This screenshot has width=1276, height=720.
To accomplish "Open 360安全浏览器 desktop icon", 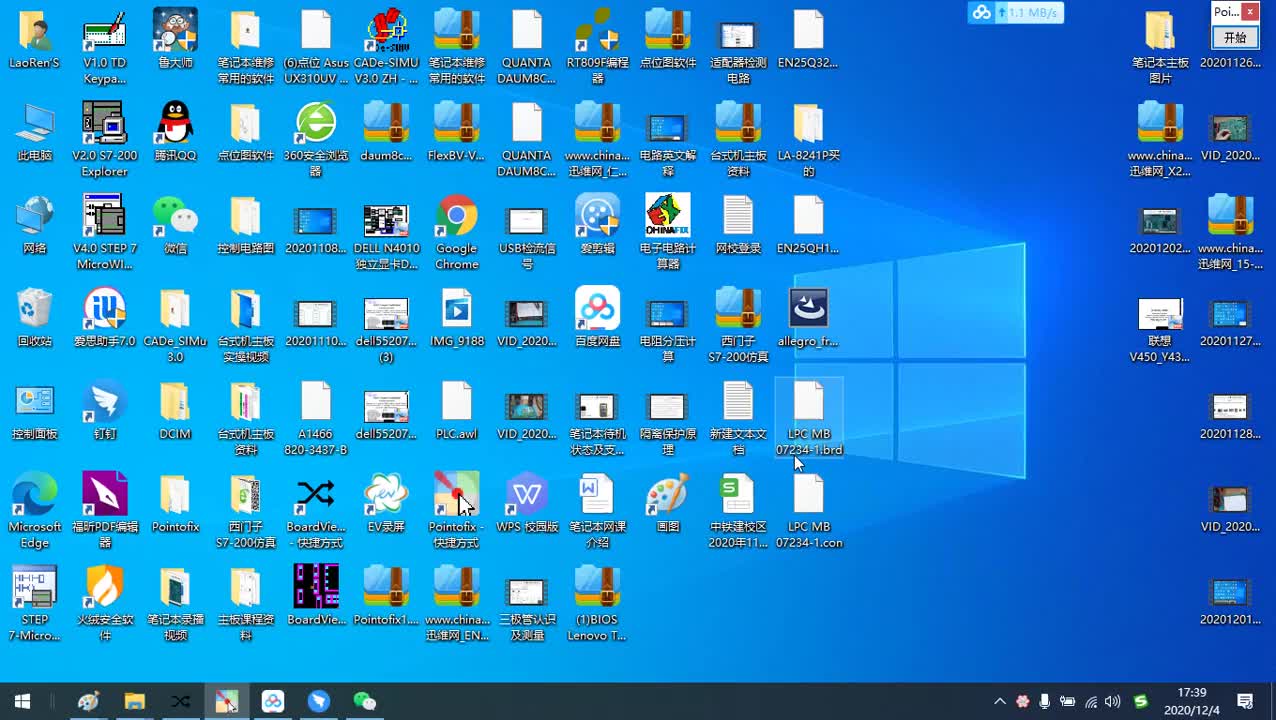I will (x=316, y=140).
